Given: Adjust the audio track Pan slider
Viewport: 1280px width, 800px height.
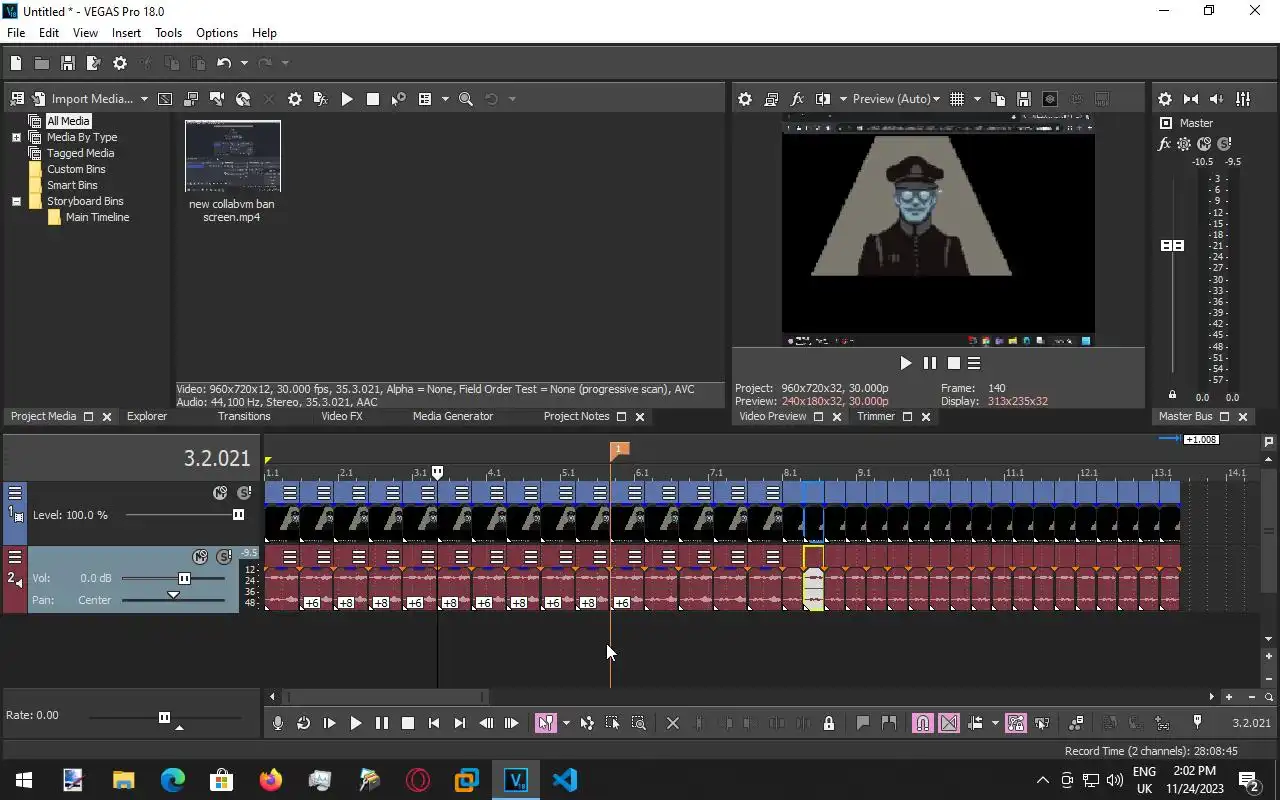Looking at the screenshot, I should coord(173,595).
